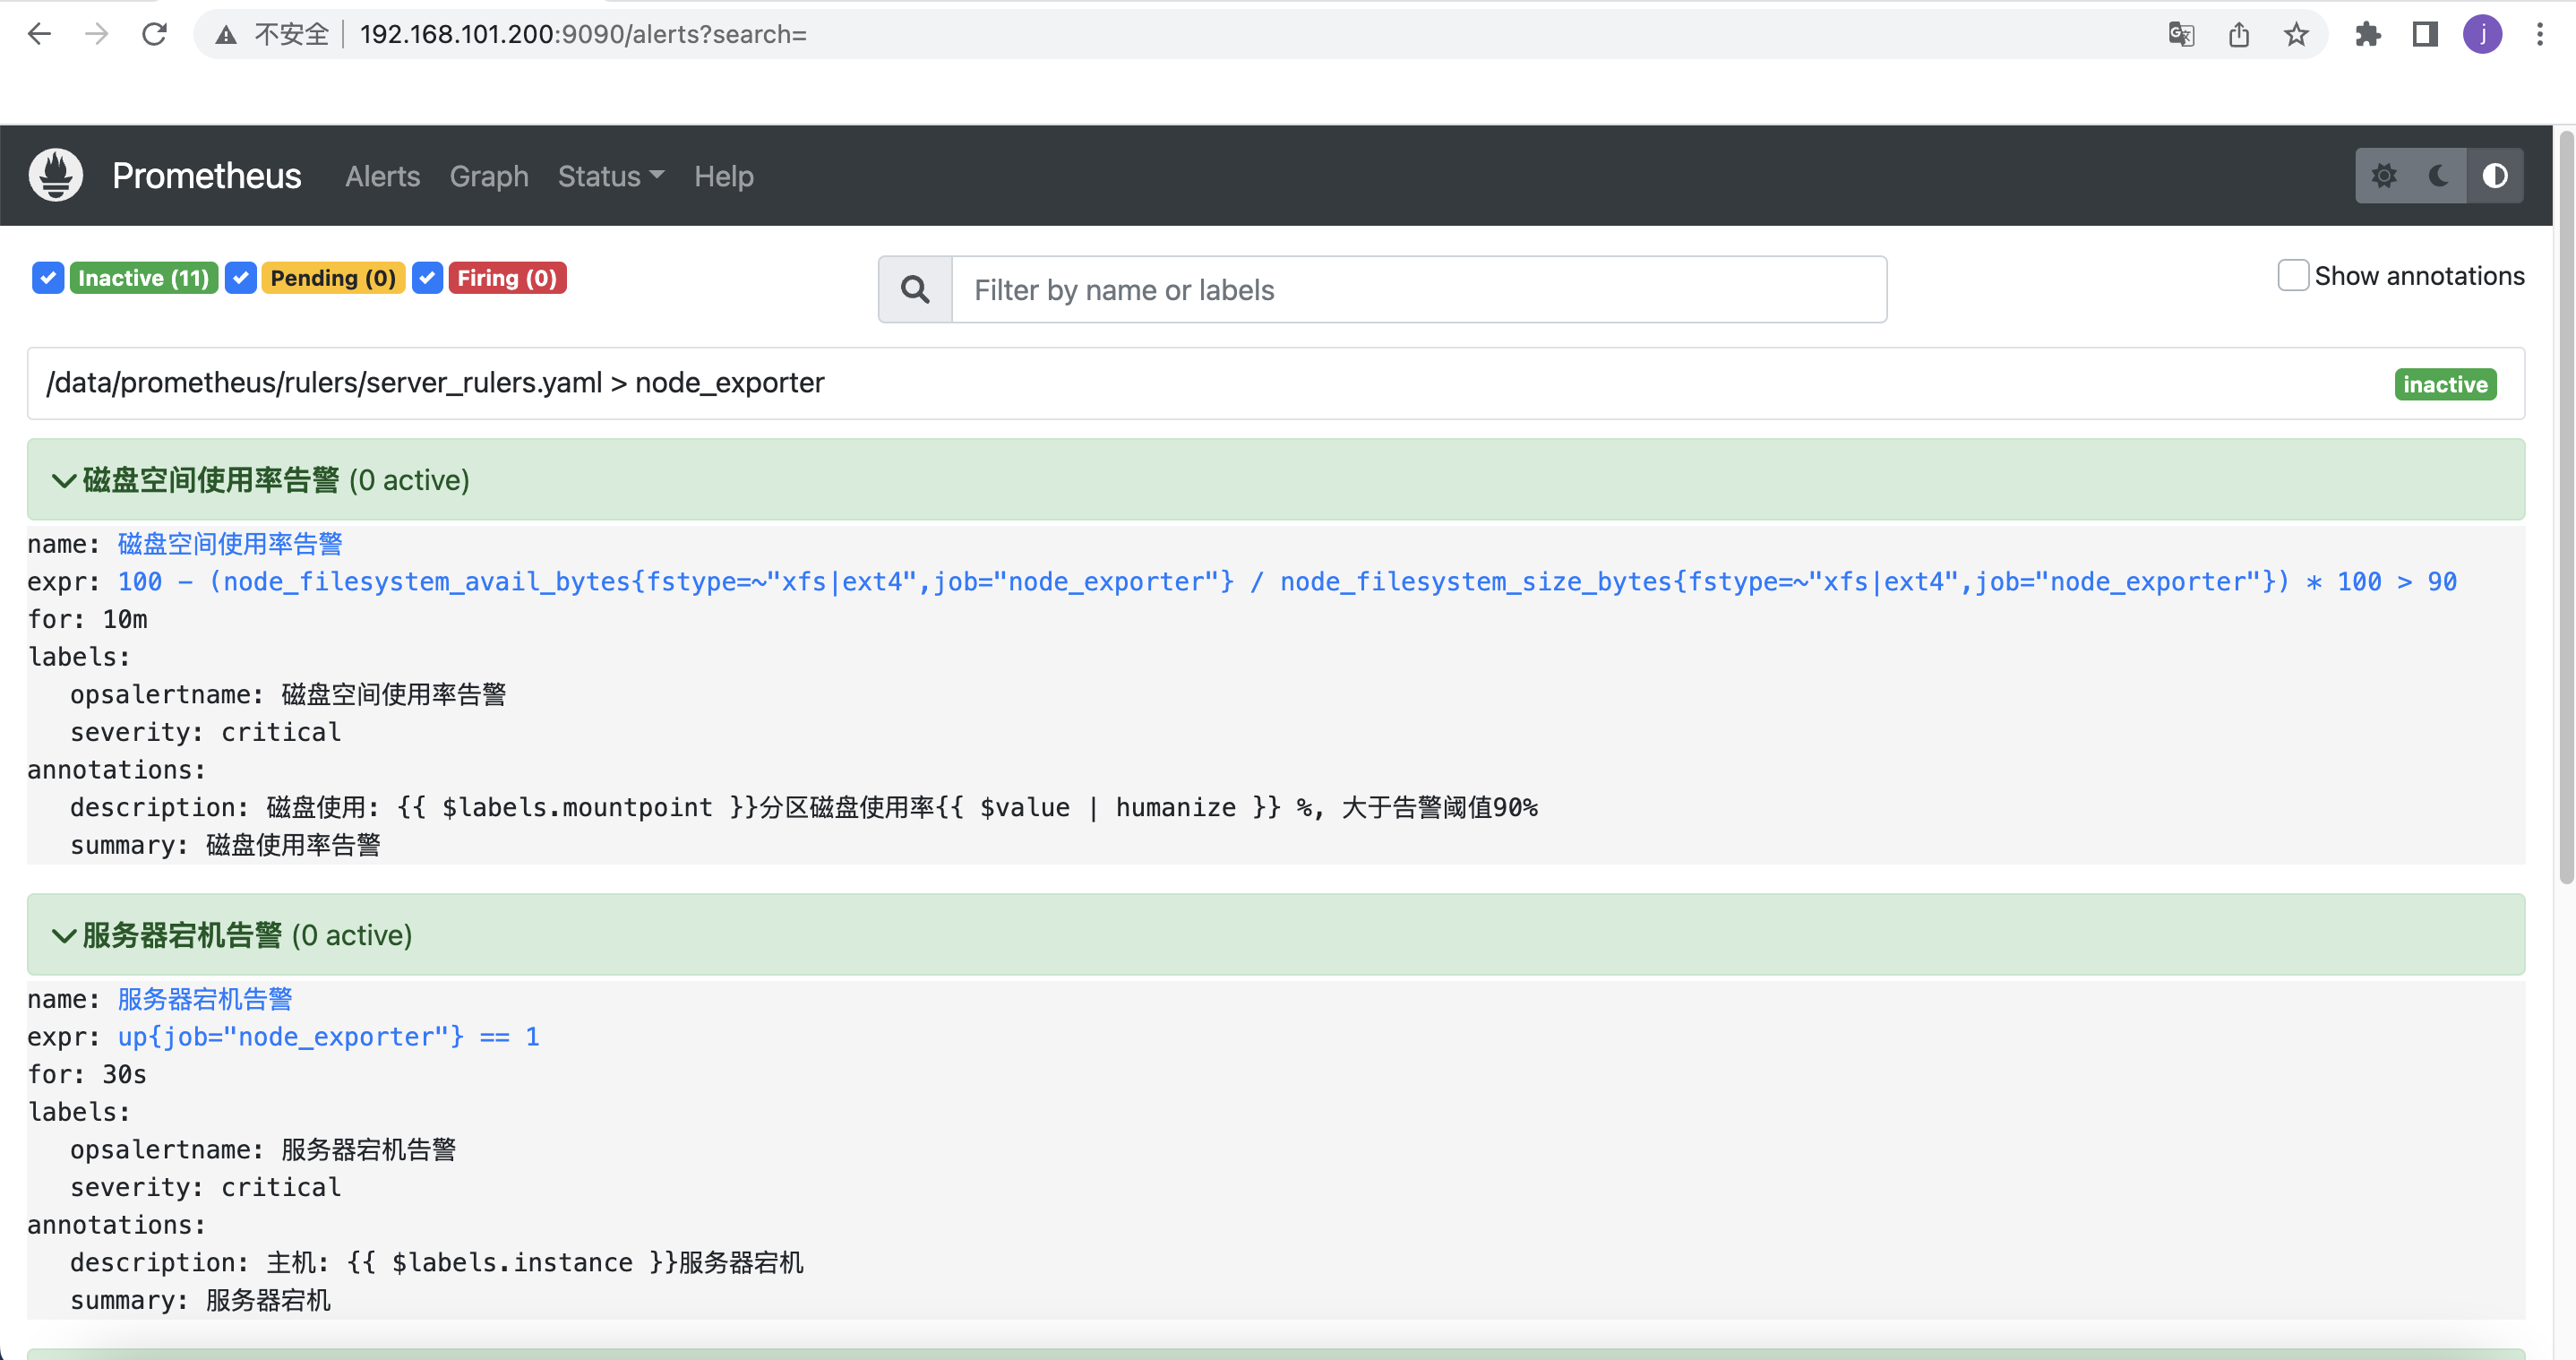This screenshot has width=2576, height=1360.
Task: Click the 主机 instance description annotation
Action: click(x=437, y=1263)
